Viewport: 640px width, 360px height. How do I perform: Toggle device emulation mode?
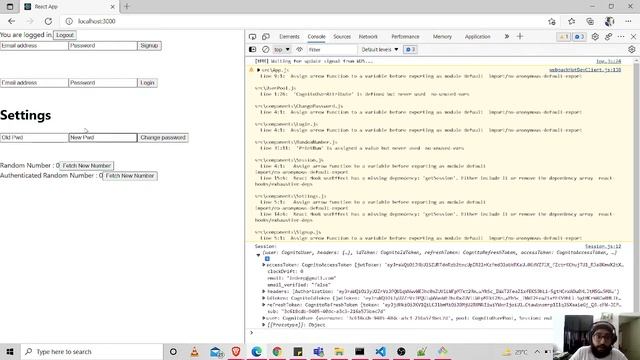tap(266, 37)
